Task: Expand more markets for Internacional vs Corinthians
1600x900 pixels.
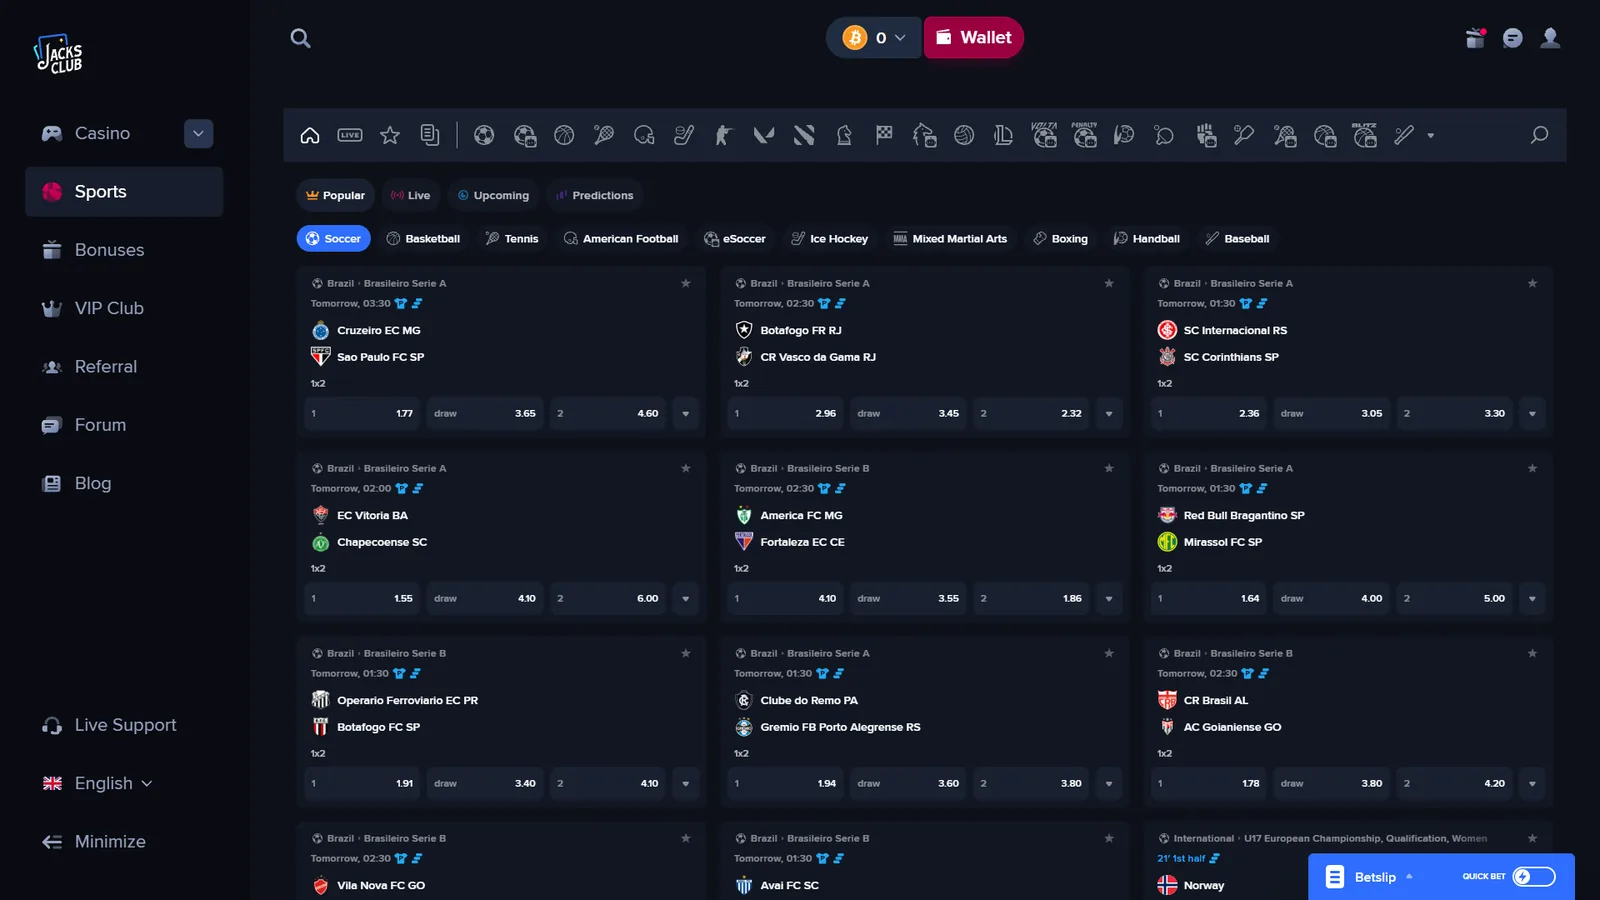Action: tap(1532, 413)
